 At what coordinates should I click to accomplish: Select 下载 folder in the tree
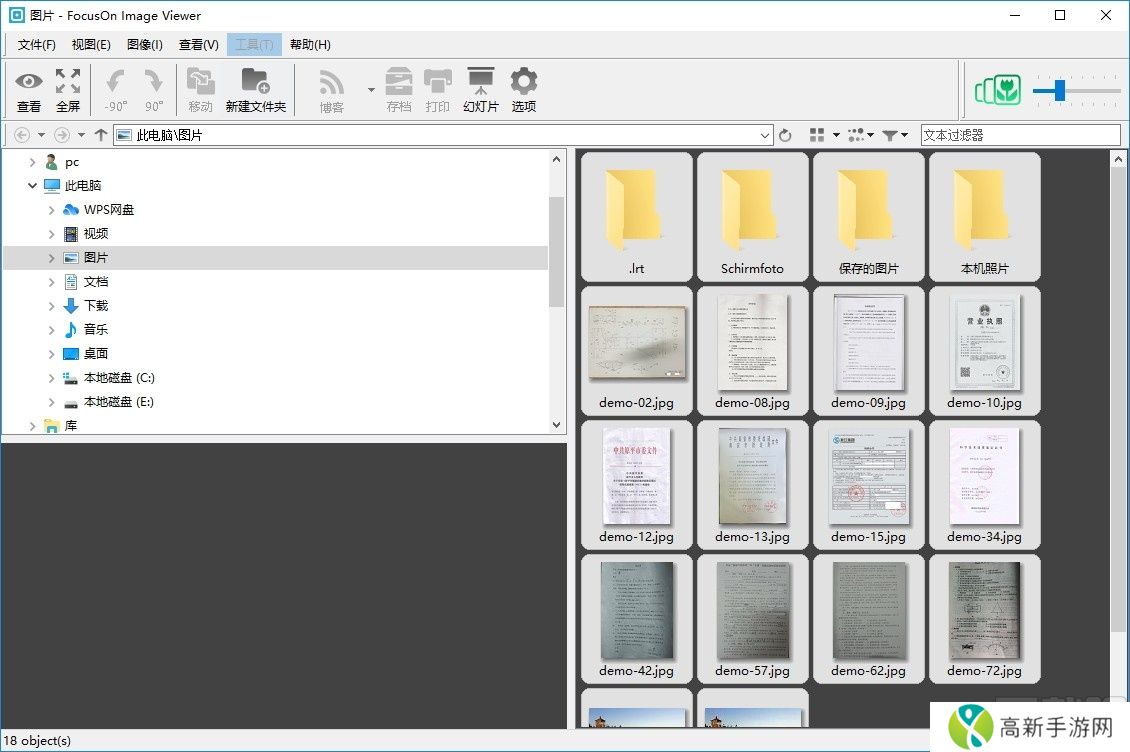coord(96,306)
